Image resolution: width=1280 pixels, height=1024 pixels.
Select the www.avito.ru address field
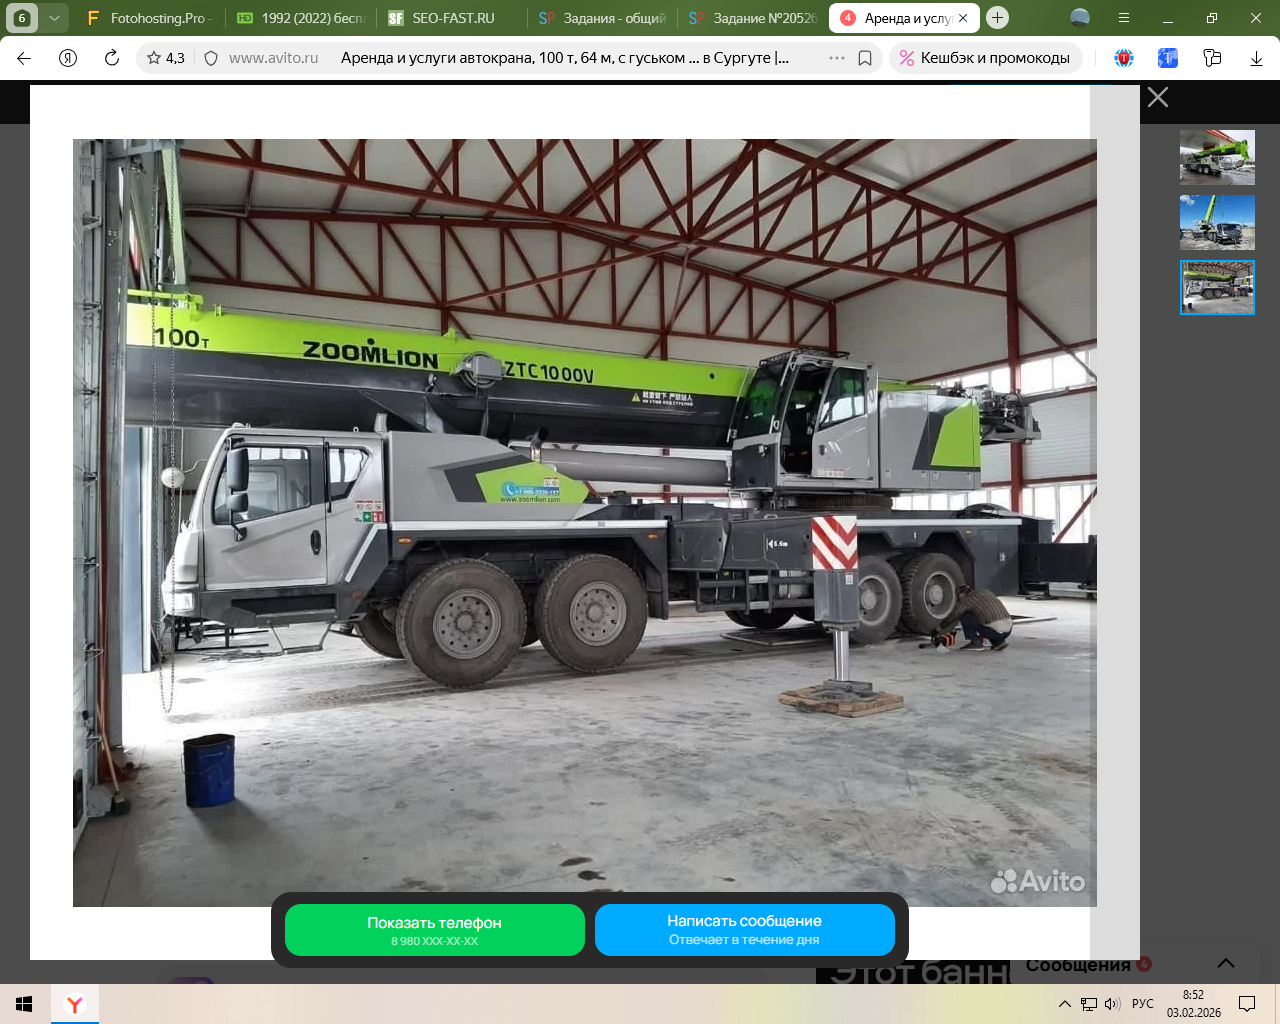(x=273, y=58)
